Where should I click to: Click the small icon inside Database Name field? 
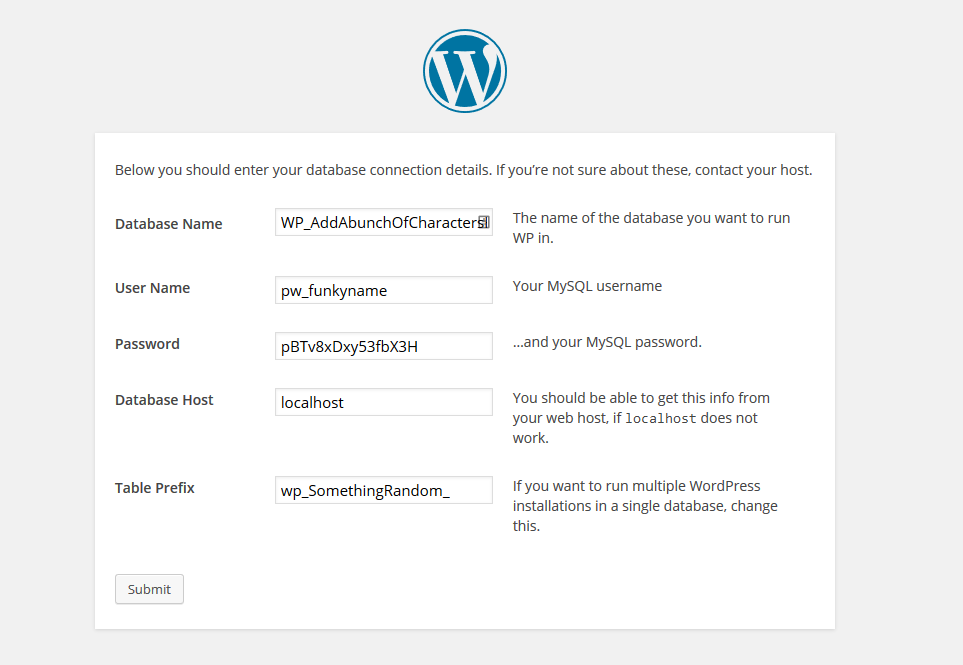point(482,222)
